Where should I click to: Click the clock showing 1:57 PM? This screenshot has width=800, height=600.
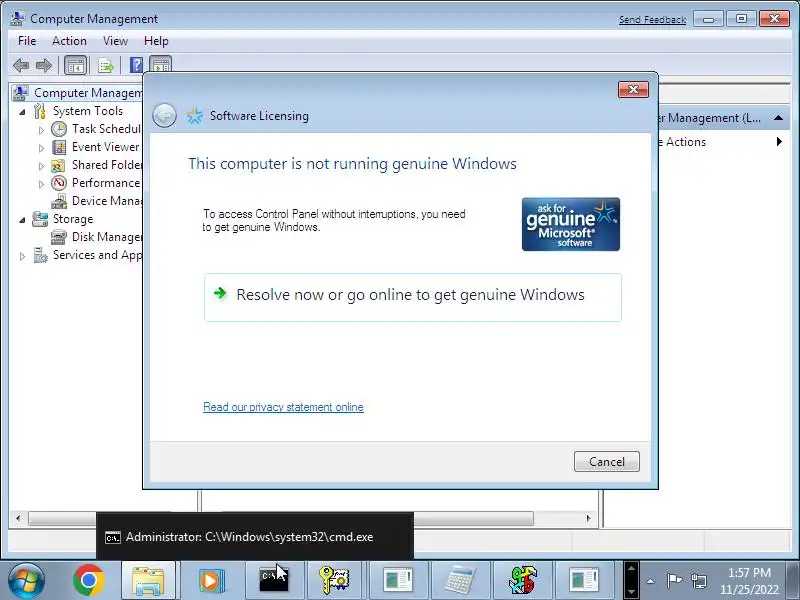[x=748, y=572]
